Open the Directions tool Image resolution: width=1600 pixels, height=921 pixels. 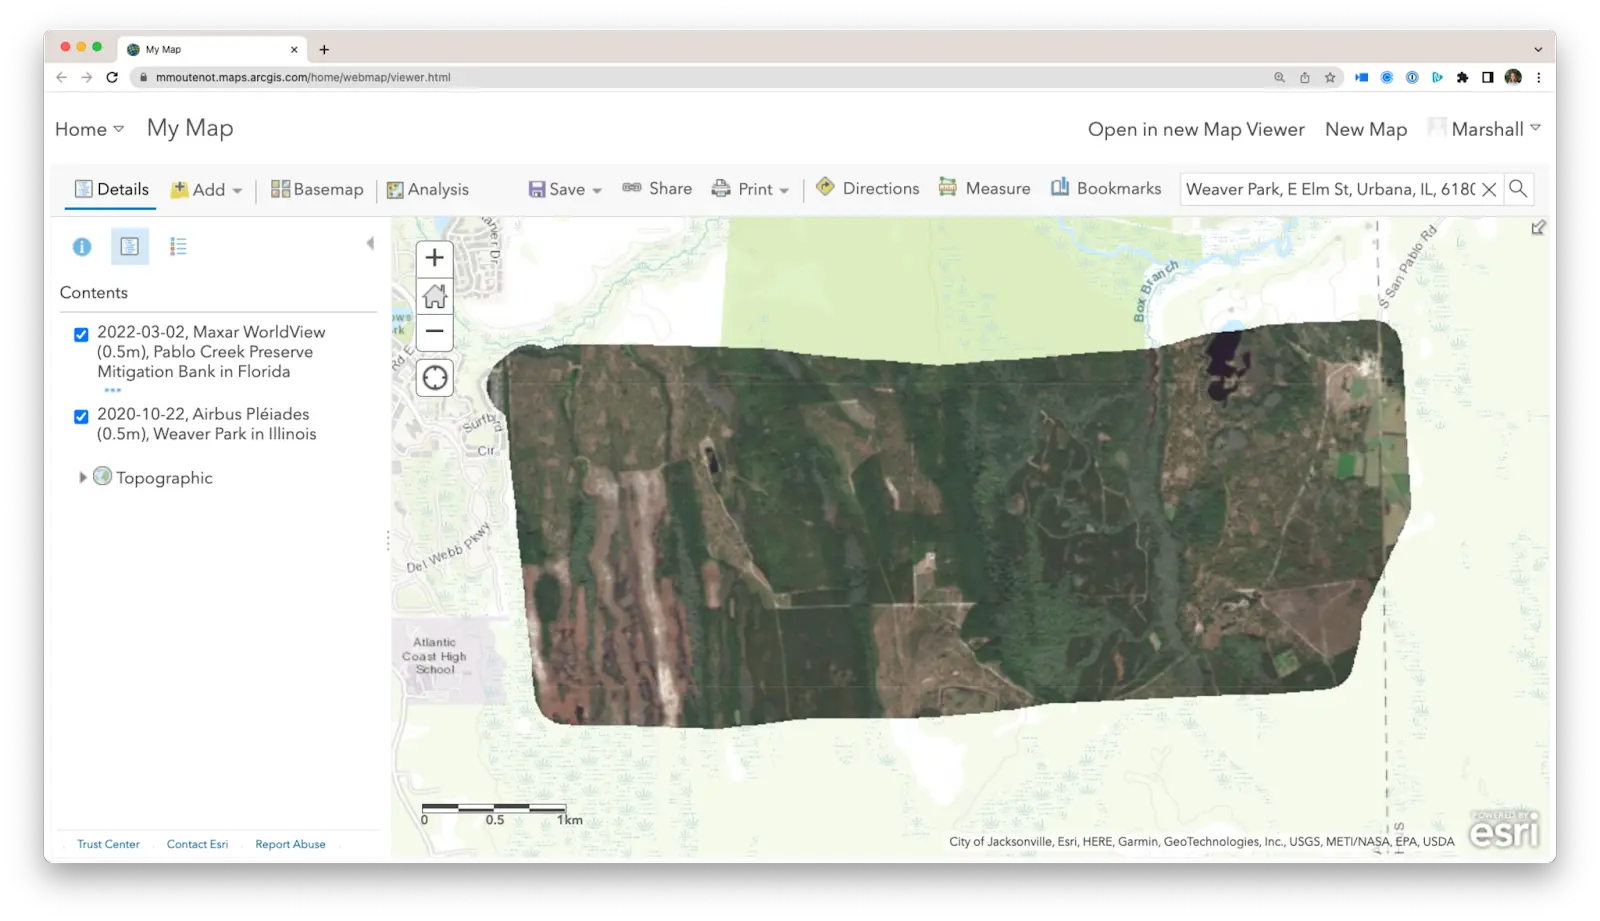pos(867,188)
